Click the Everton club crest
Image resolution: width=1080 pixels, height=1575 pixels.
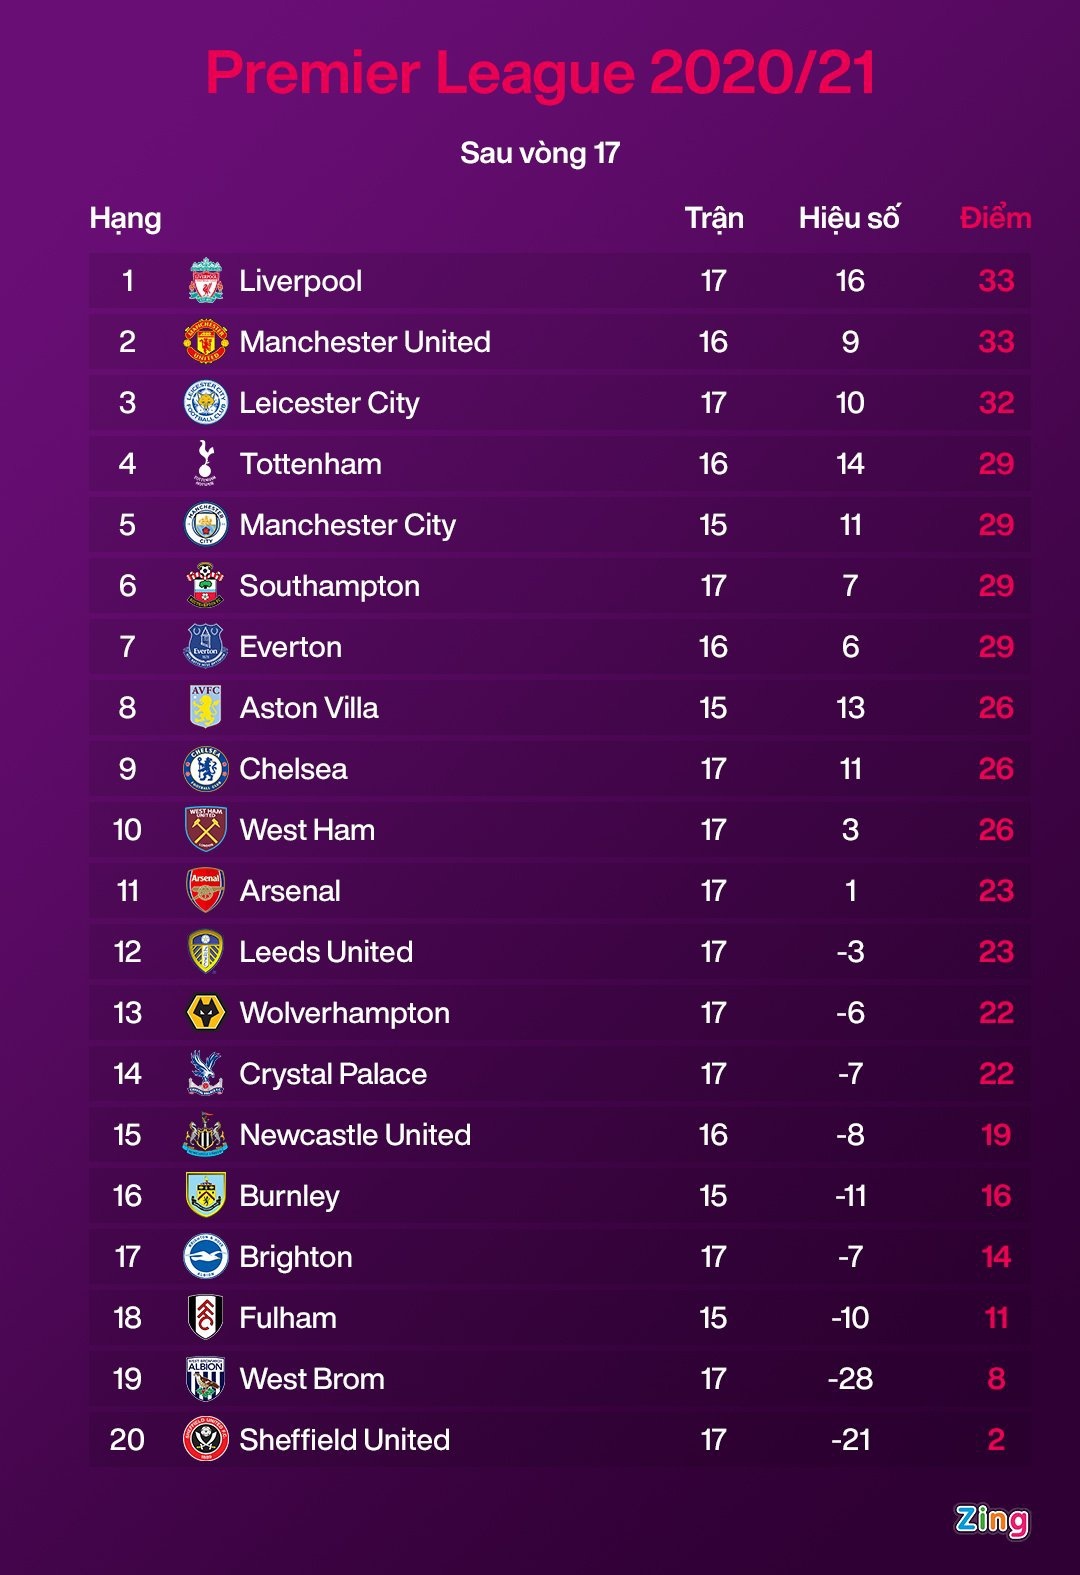[206, 646]
